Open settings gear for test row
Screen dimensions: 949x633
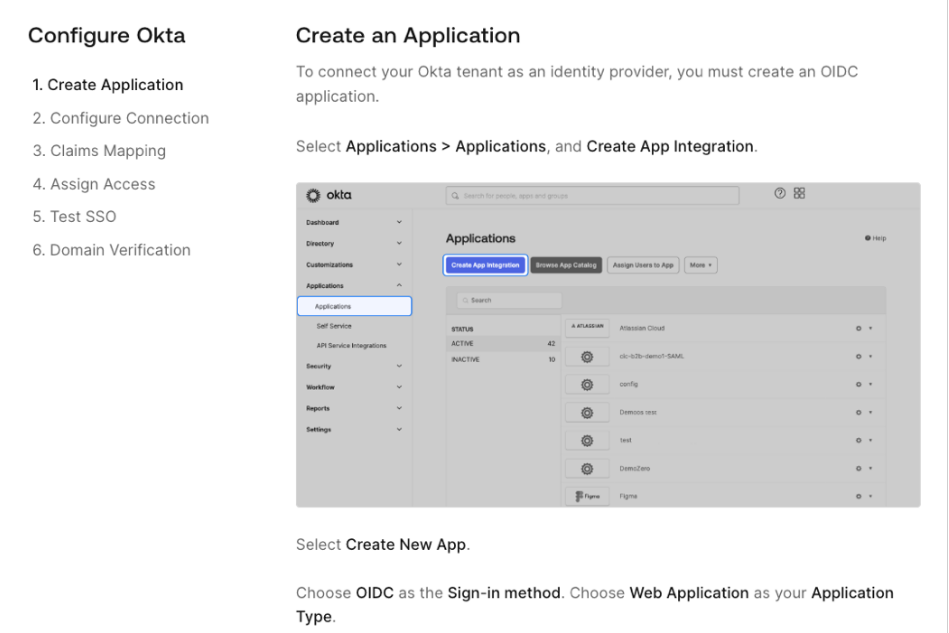click(858, 441)
